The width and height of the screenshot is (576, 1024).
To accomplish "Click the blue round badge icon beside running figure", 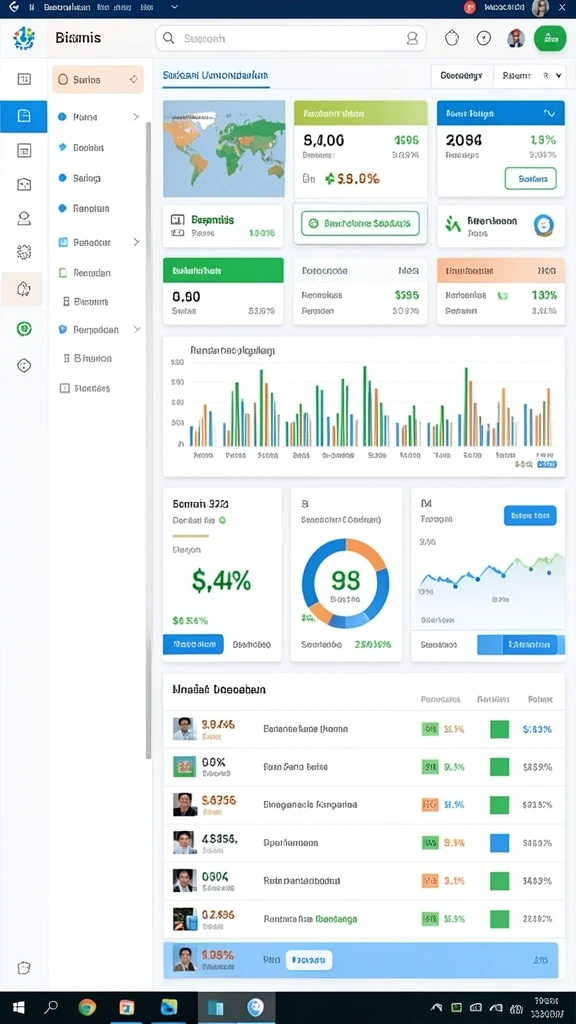I will pos(543,225).
